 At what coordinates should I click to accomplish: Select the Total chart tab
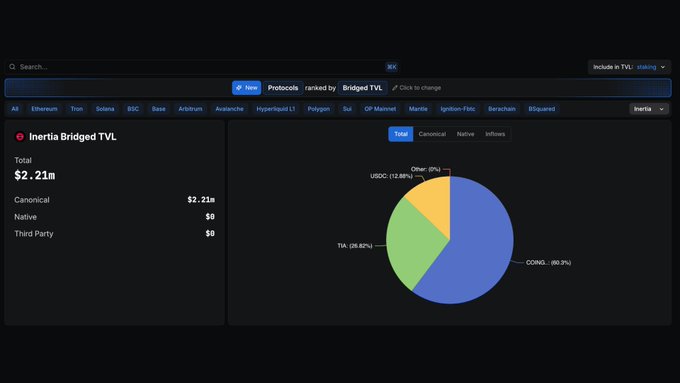401,134
